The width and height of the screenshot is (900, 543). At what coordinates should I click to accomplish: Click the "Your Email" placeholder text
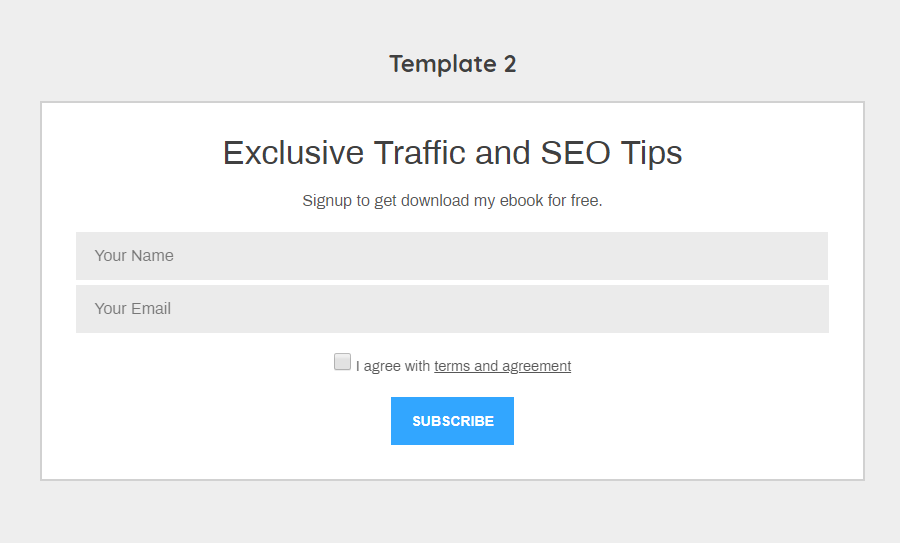click(133, 309)
